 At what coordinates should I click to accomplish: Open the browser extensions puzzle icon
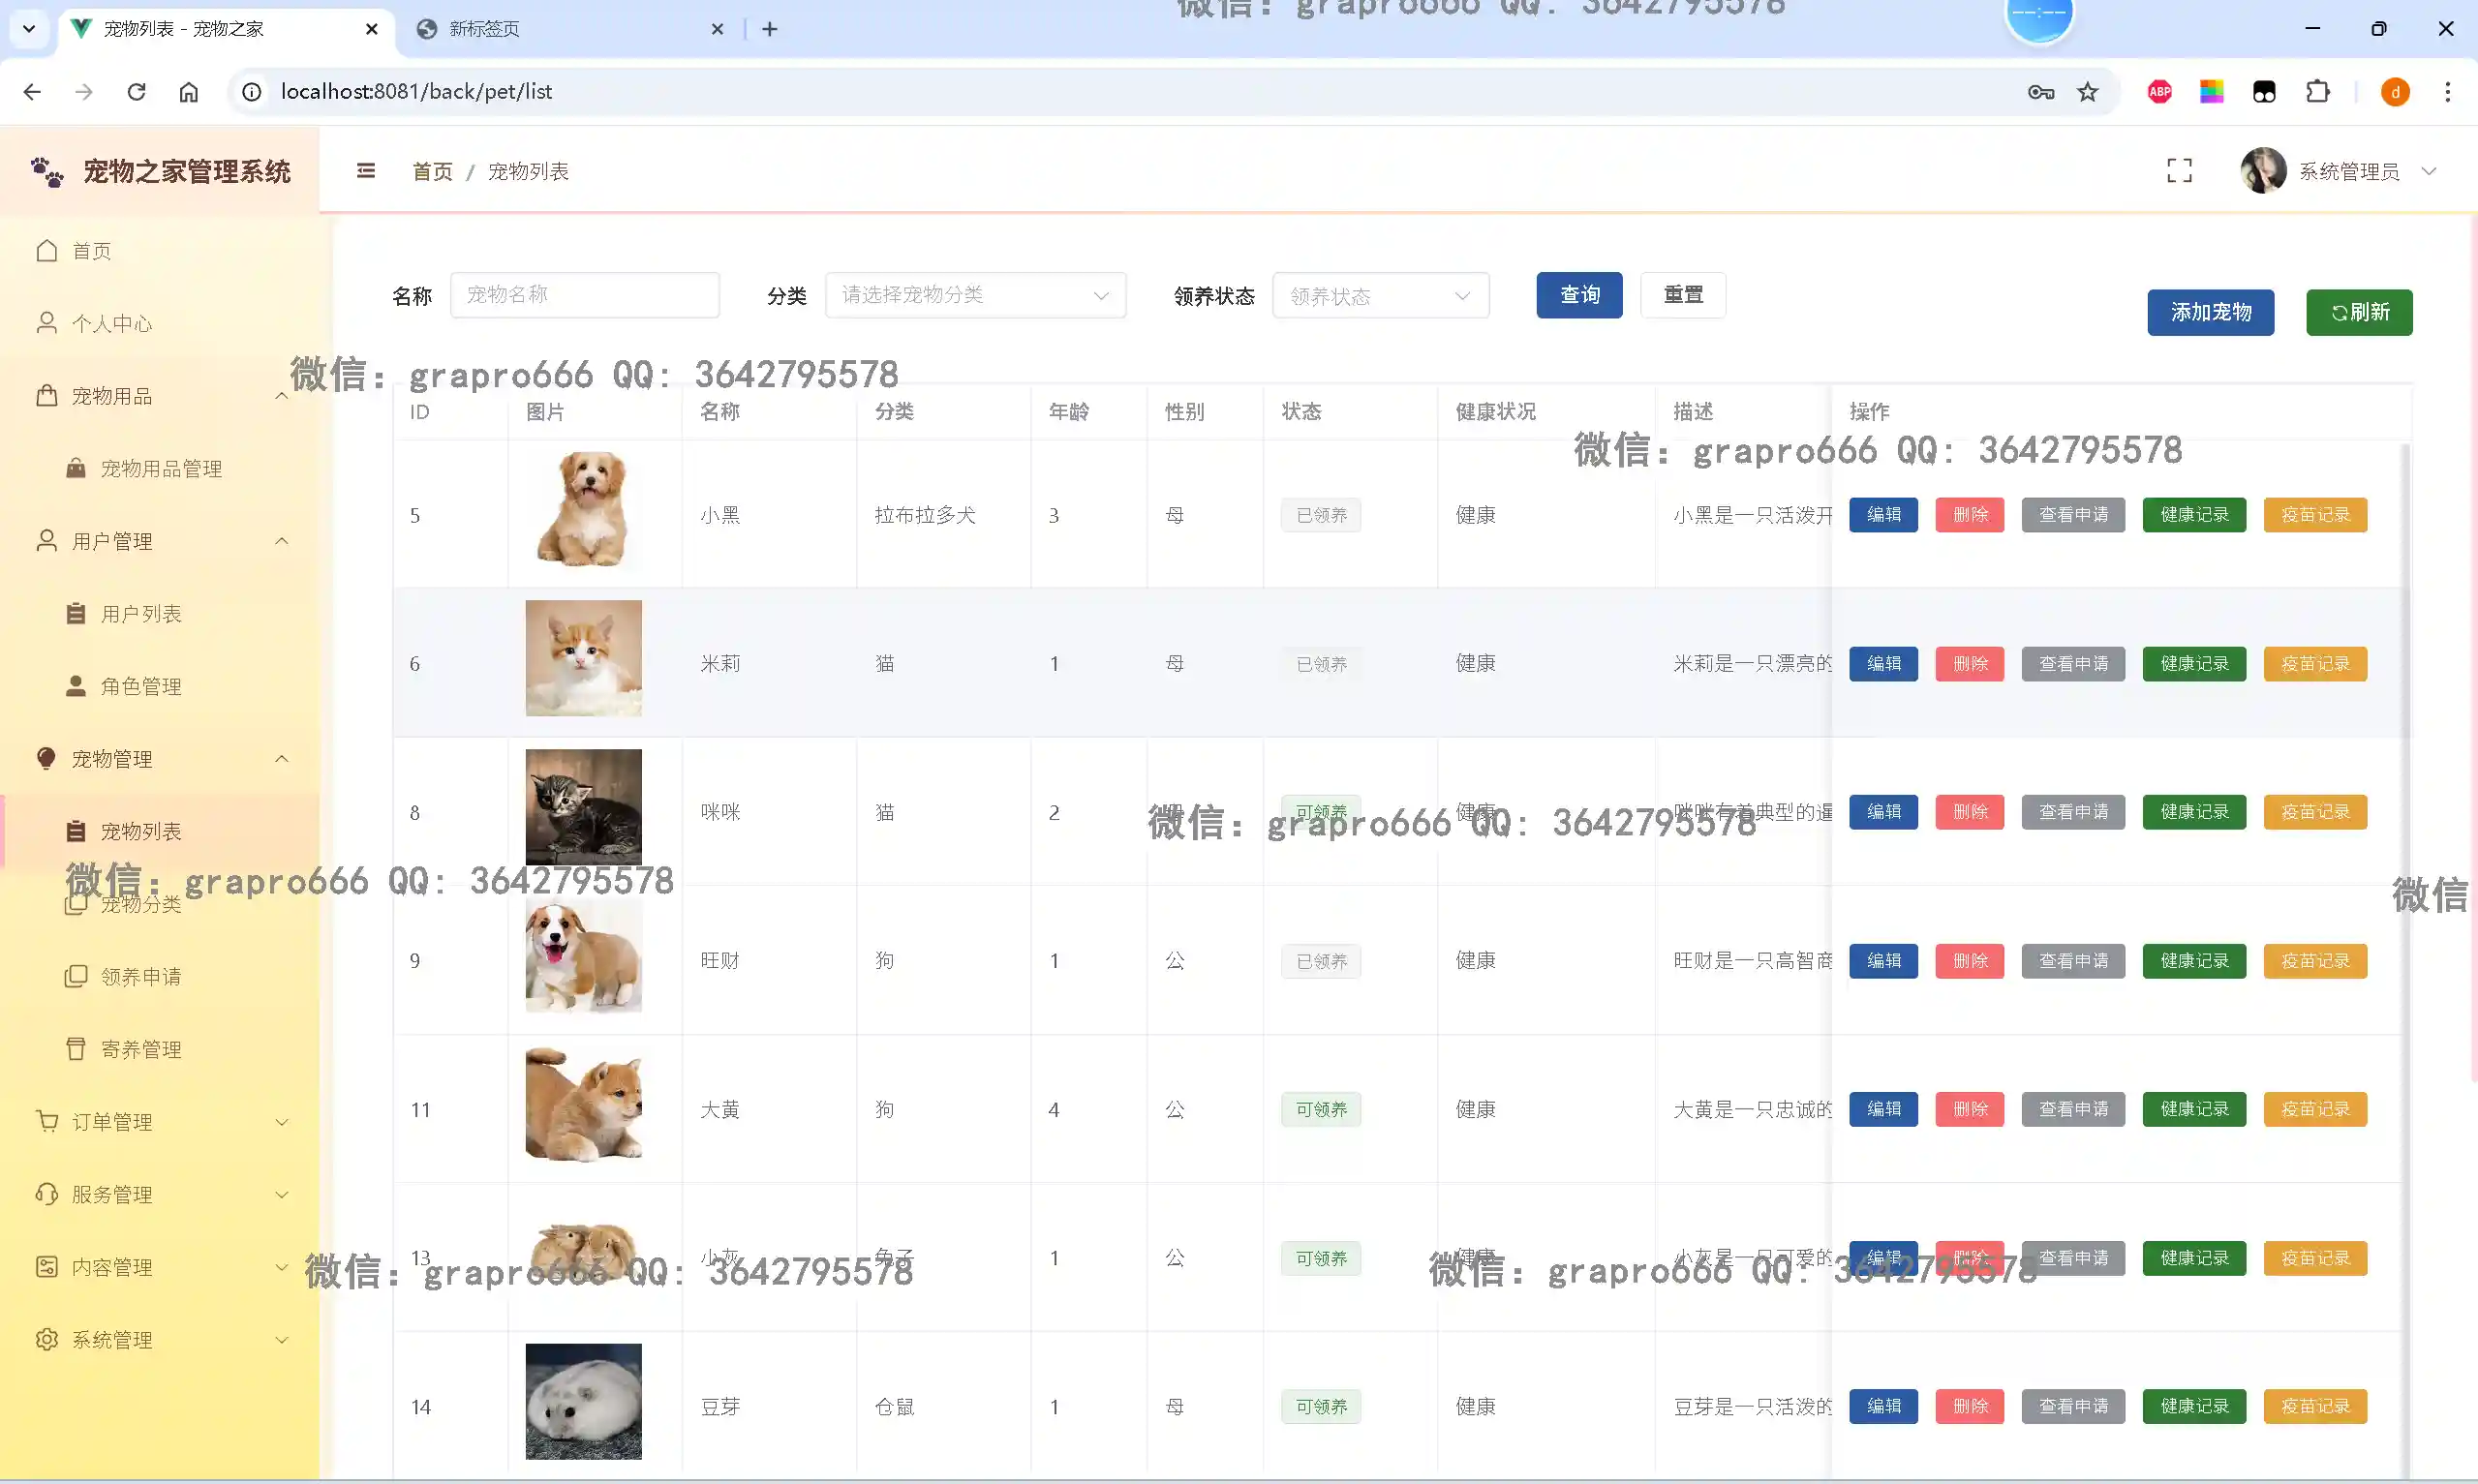point(2318,92)
